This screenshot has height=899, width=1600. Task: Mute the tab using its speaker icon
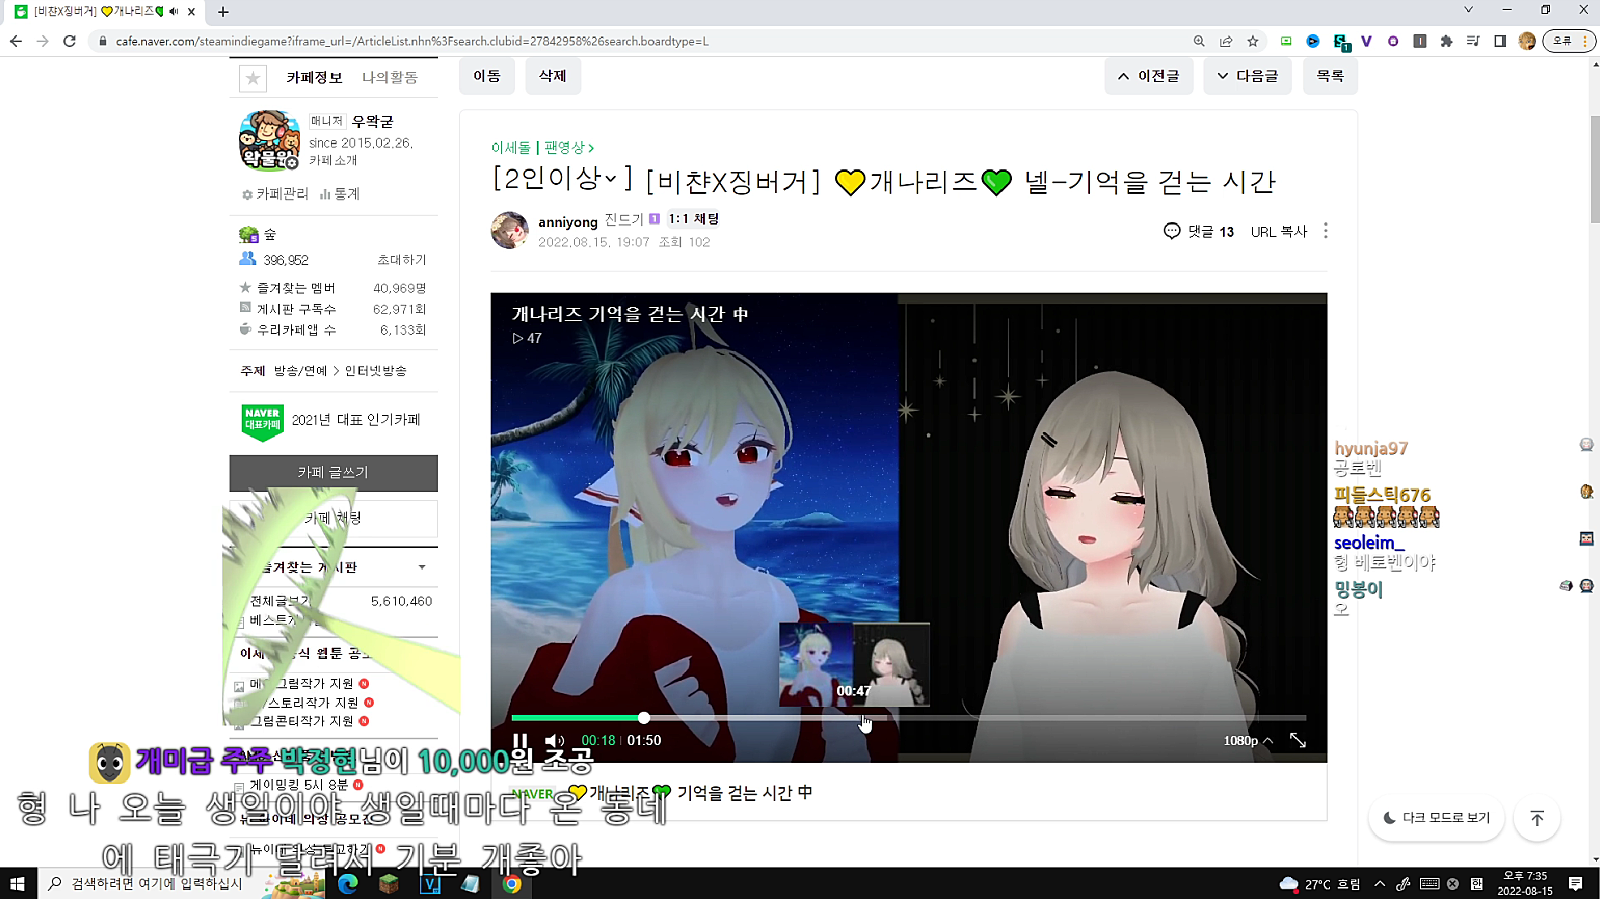point(173,12)
